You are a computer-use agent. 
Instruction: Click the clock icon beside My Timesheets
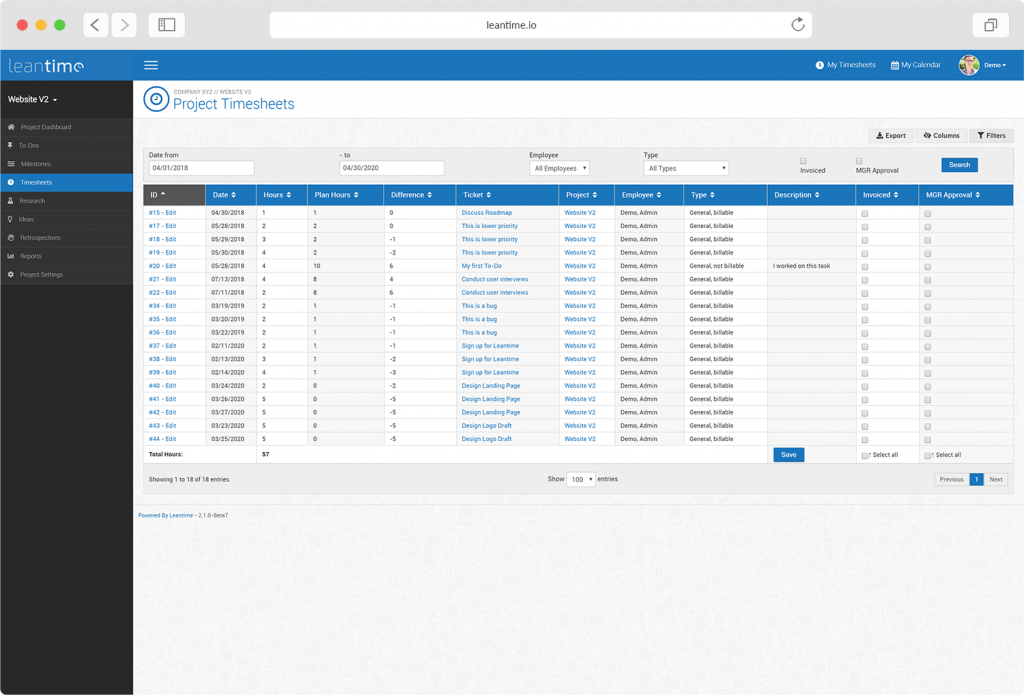click(820, 65)
